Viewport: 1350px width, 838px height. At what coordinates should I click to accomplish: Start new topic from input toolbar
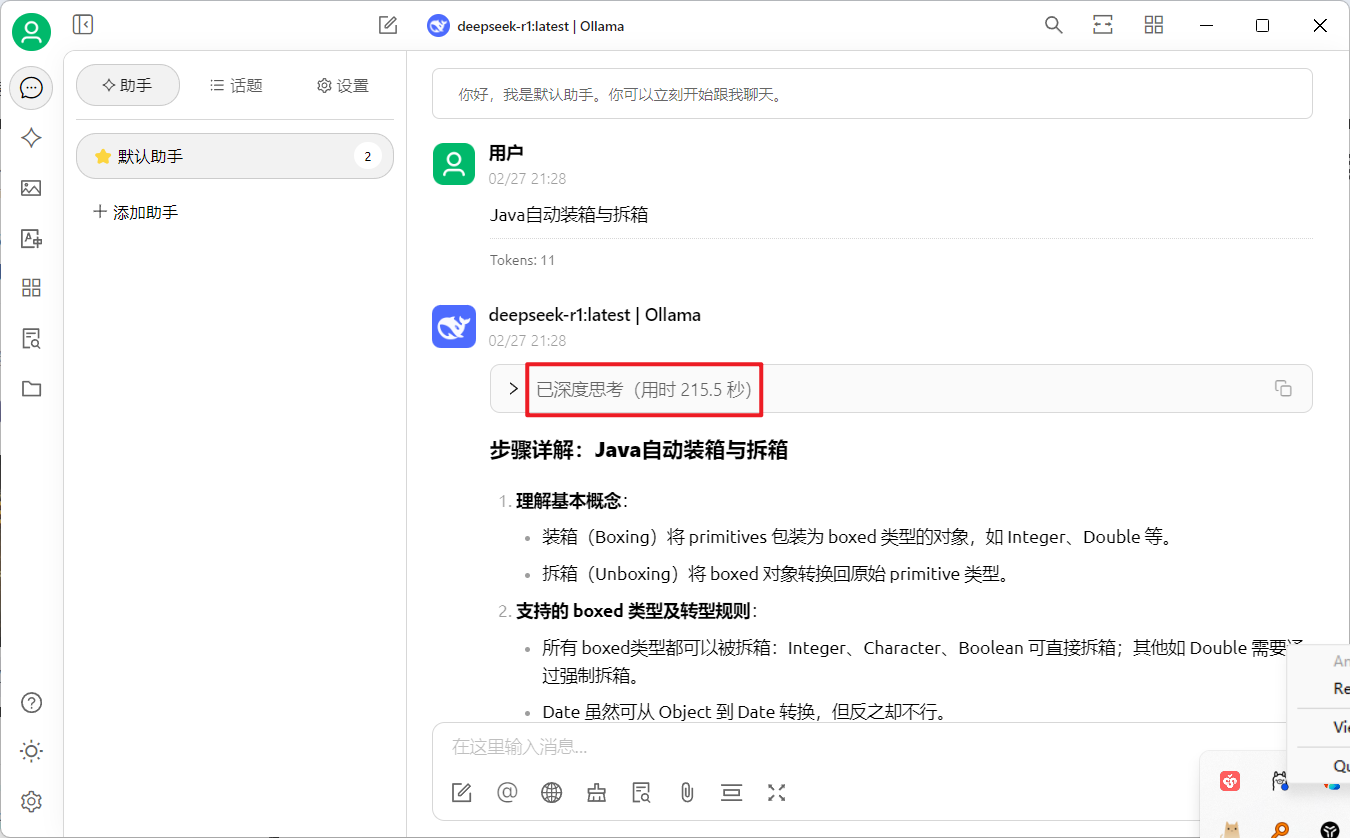461,793
